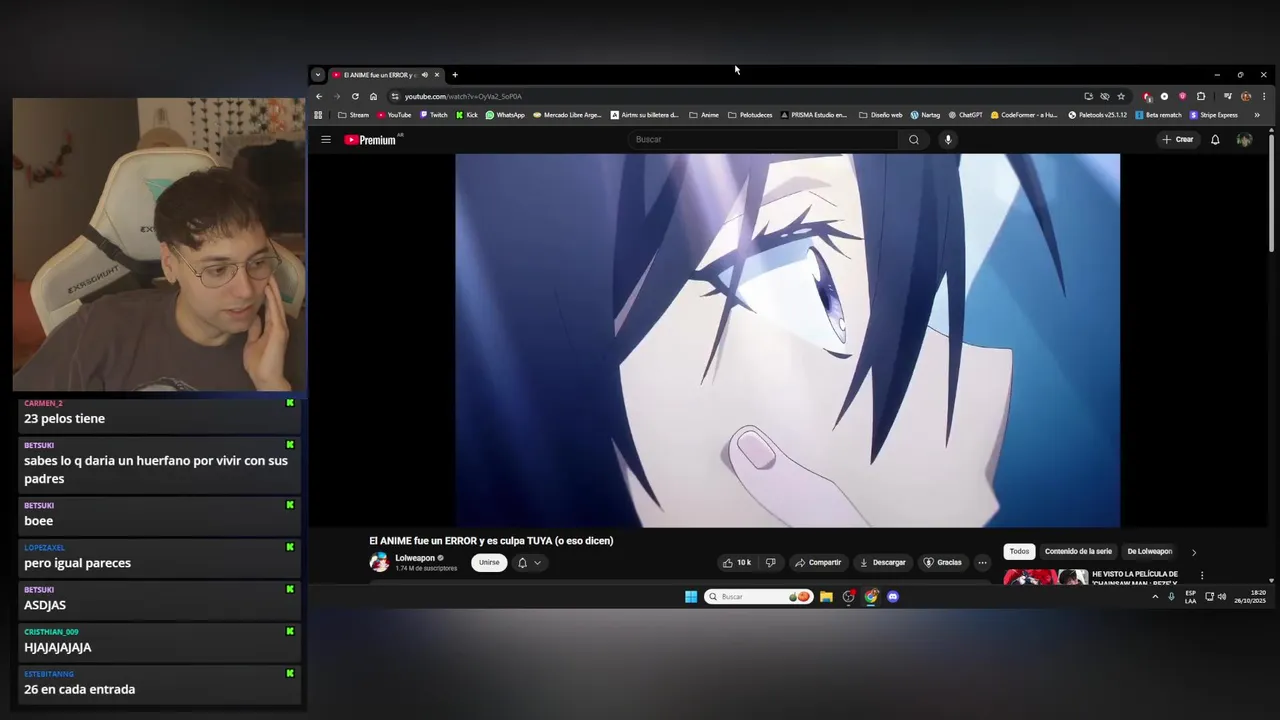Open the YouTube account avatar menu
The width and height of the screenshot is (1280, 720).
tap(1244, 140)
